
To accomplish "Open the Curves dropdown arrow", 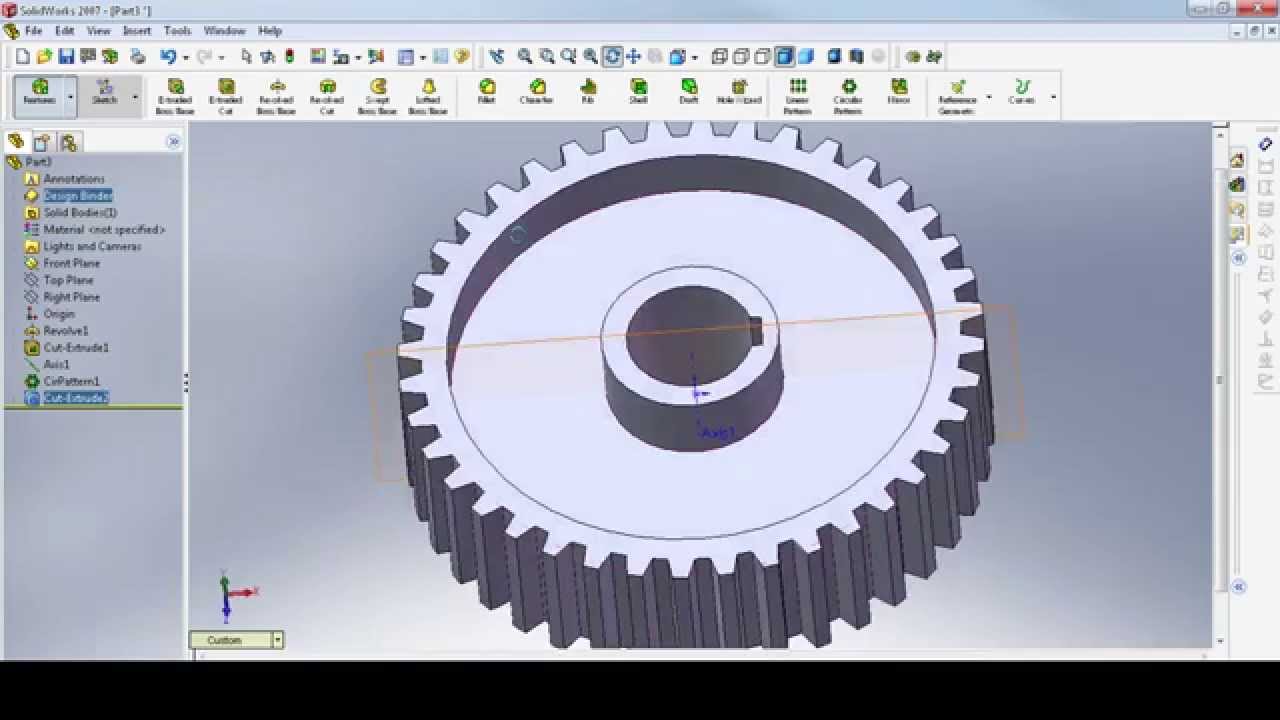I will 1052,97.
